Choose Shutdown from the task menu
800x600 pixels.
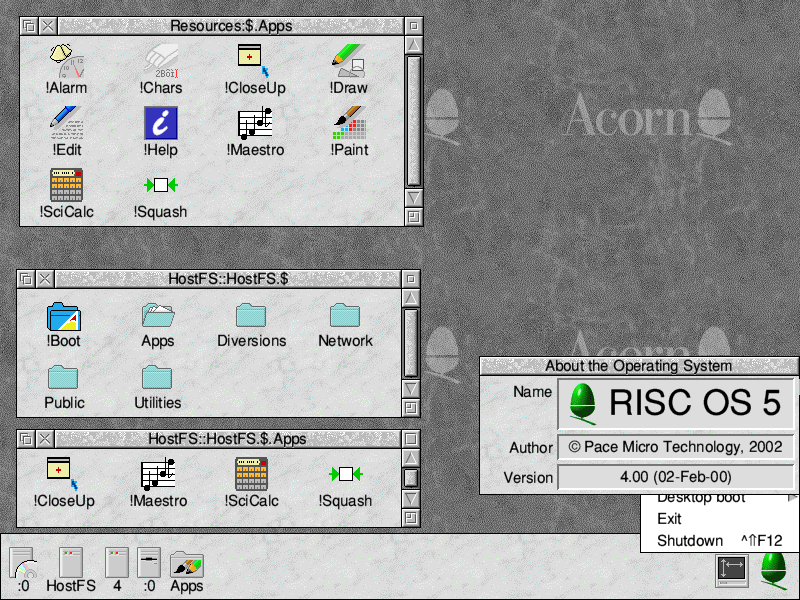tap(719, 540)
